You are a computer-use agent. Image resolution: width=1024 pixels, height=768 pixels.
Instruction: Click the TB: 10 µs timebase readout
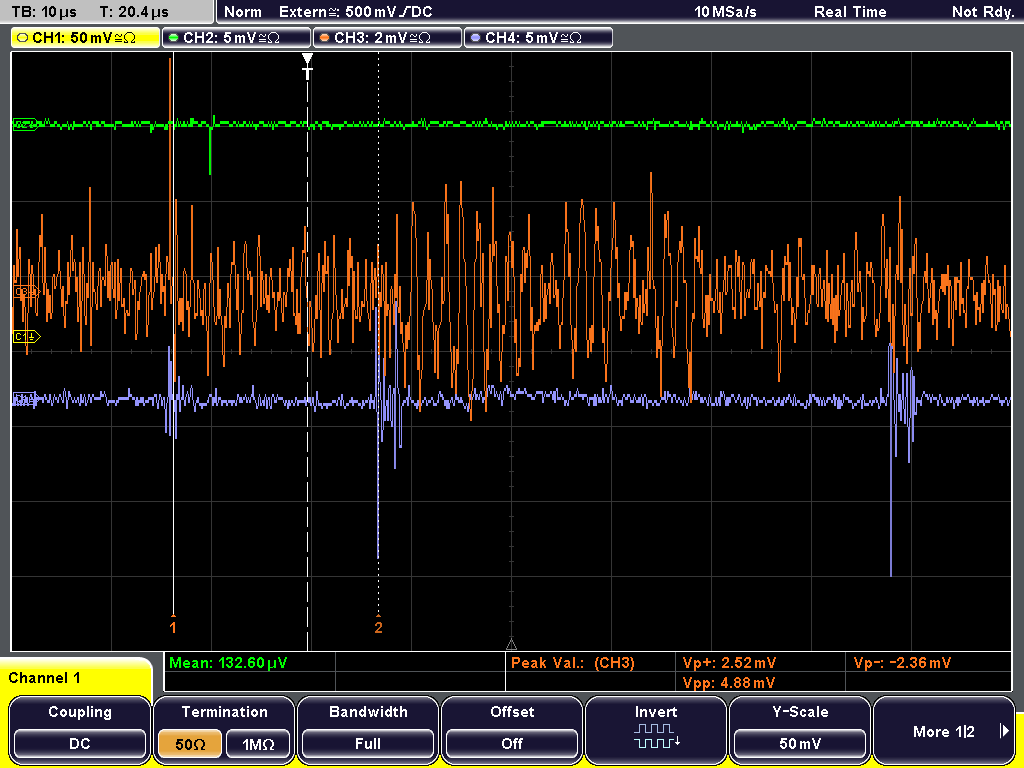44,12
